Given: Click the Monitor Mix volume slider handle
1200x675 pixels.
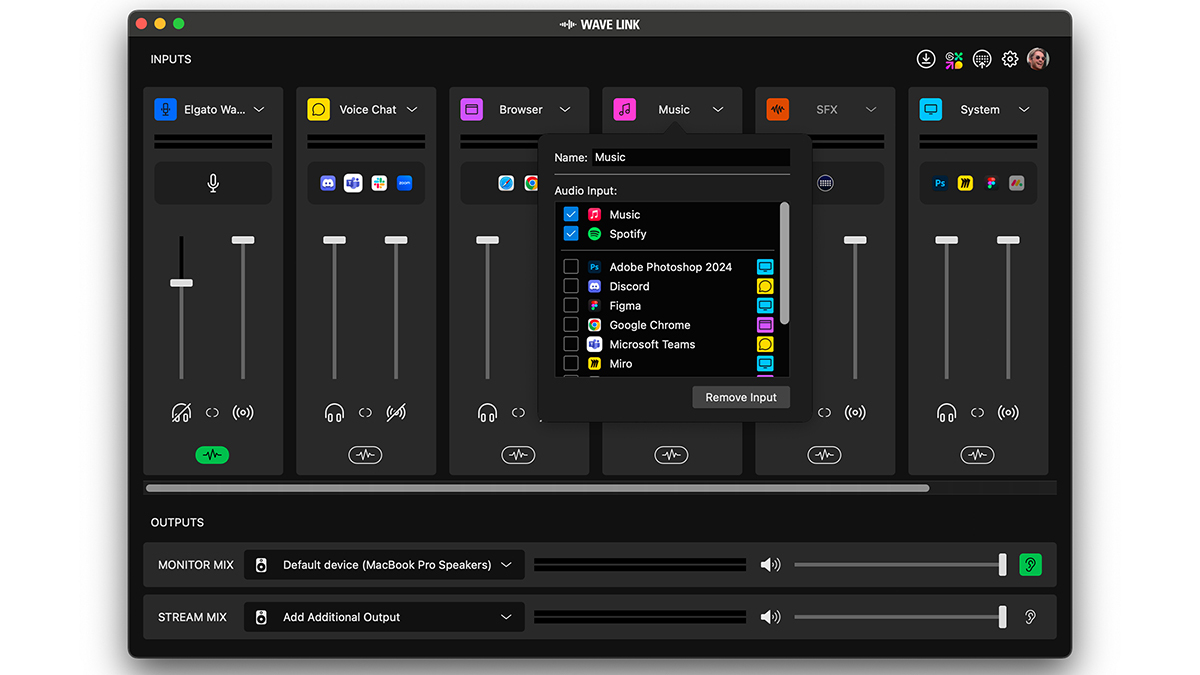Looking at the screenshot, I should (x=1002, y=565).
